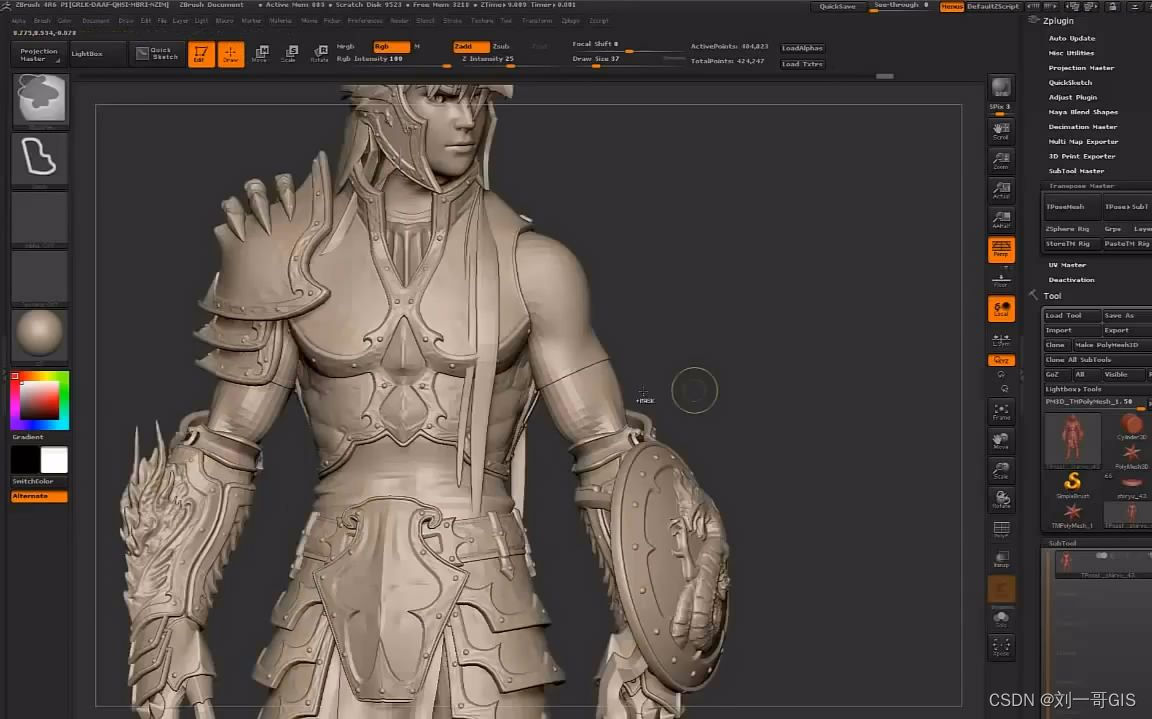Switch to Scale mode in the top toolbar
Viewport: 1152px width, 719px height.
click(x=291, y=53)
